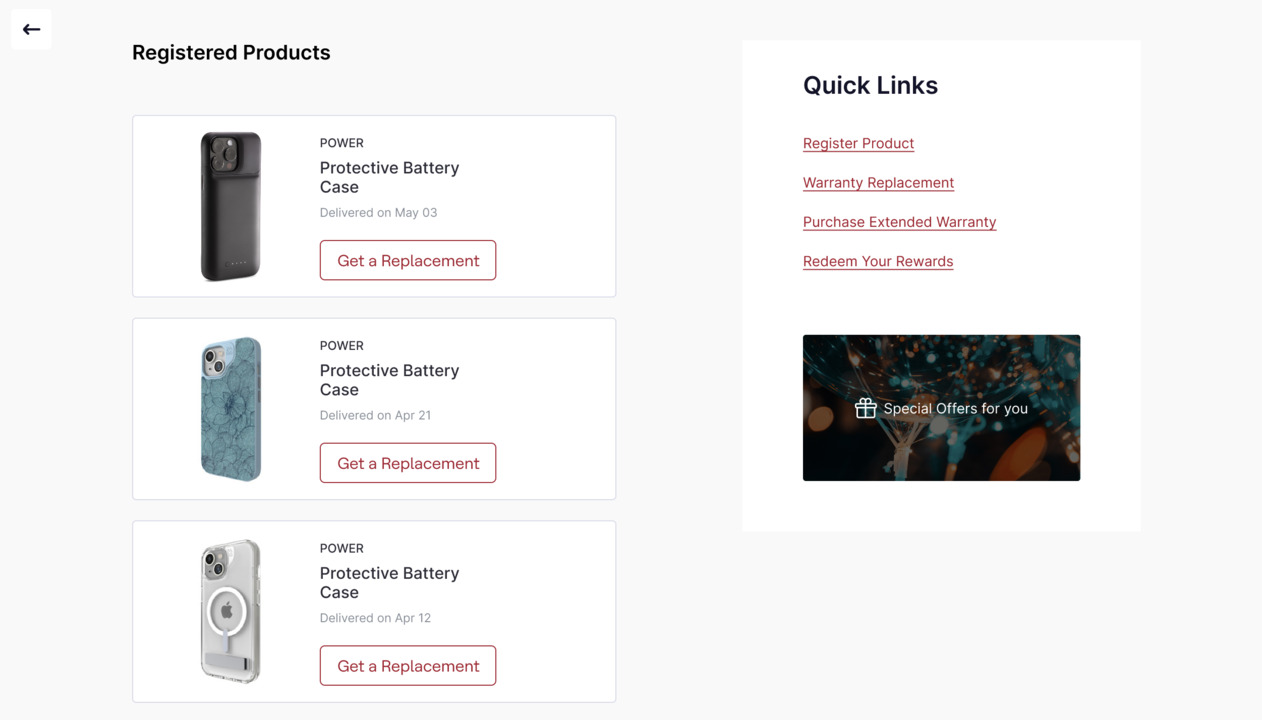The height and width of the screenshot is (720, 1262).
Task: Click the POWER label on the black case card
Action: 341,143
